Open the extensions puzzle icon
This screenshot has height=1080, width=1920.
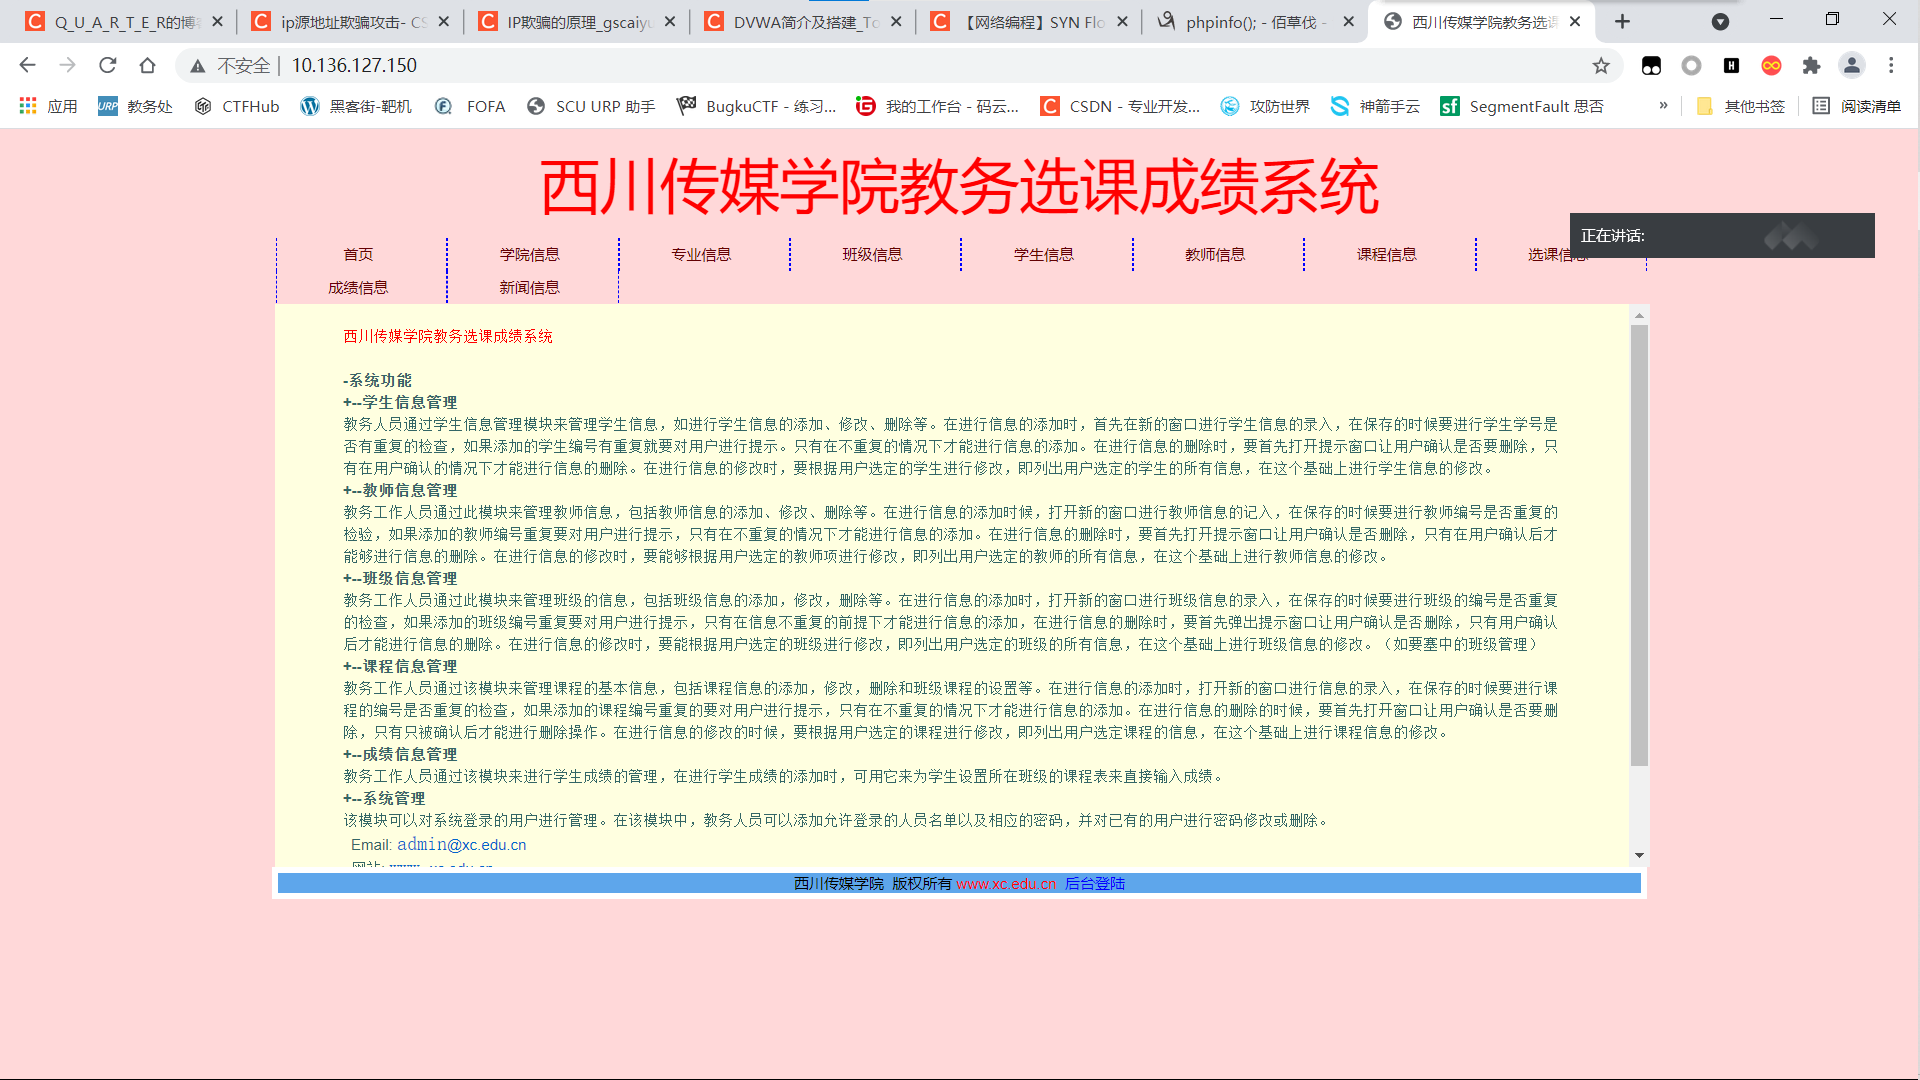point(1811,65)
